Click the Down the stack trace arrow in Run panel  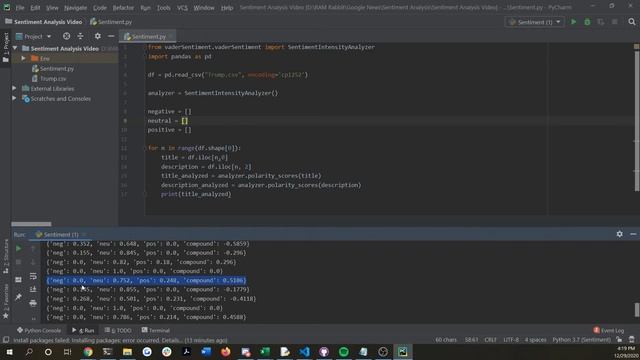33,262
